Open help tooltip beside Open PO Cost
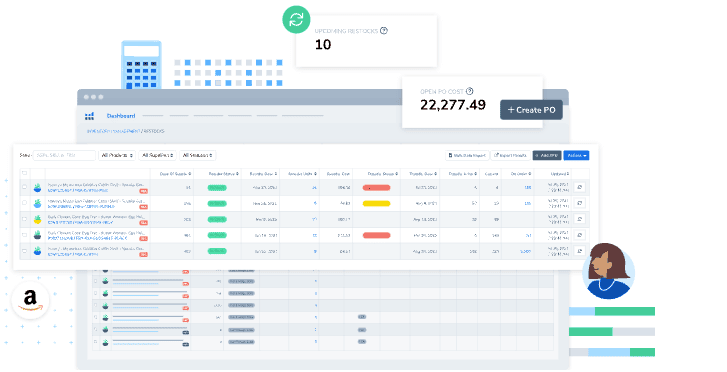The image size is (727, 372). pos(469,91)
